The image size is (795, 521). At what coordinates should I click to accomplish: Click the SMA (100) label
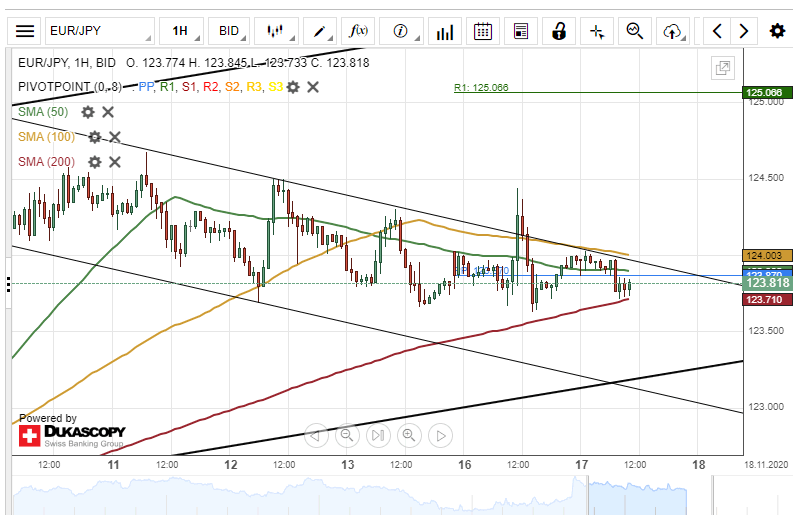tap(47, 137)
